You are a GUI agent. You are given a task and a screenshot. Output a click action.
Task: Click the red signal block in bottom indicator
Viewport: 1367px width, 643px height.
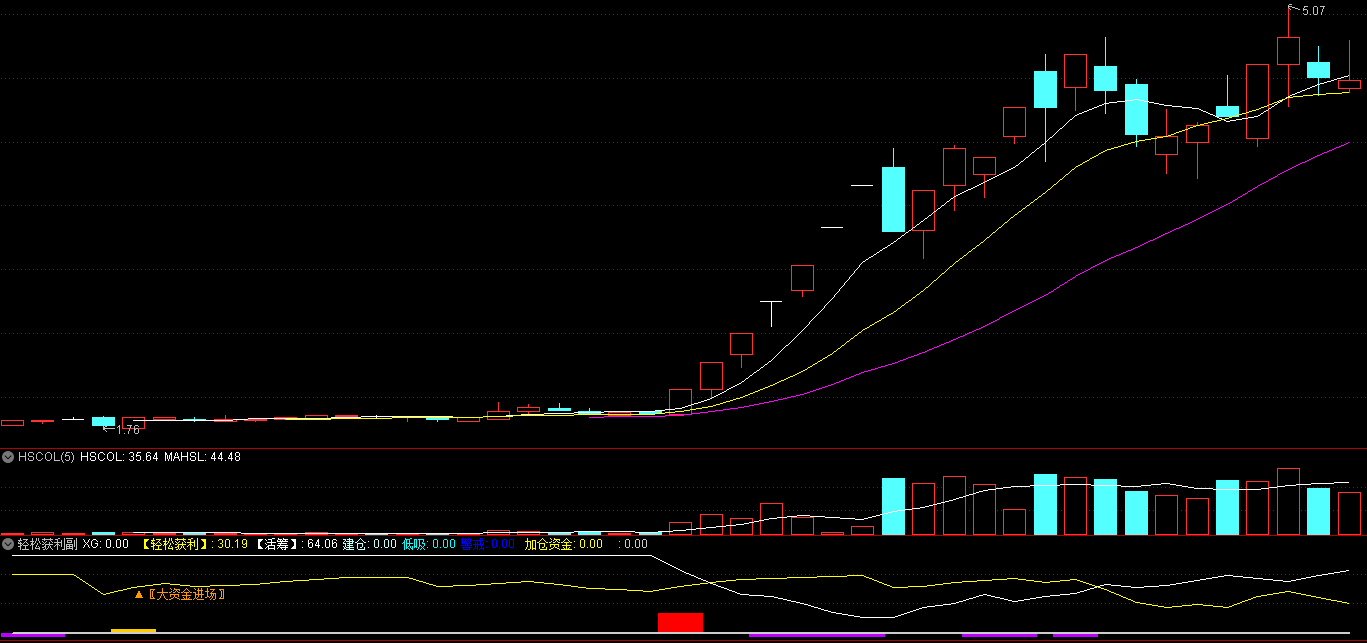(x=680, y=622)
